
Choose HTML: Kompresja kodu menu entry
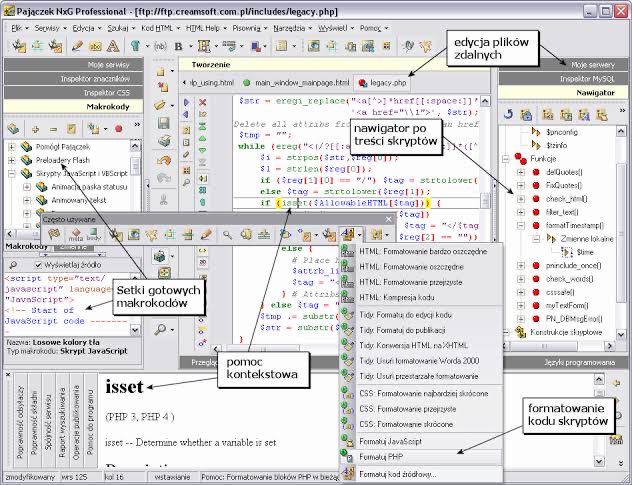coord(421,298)
